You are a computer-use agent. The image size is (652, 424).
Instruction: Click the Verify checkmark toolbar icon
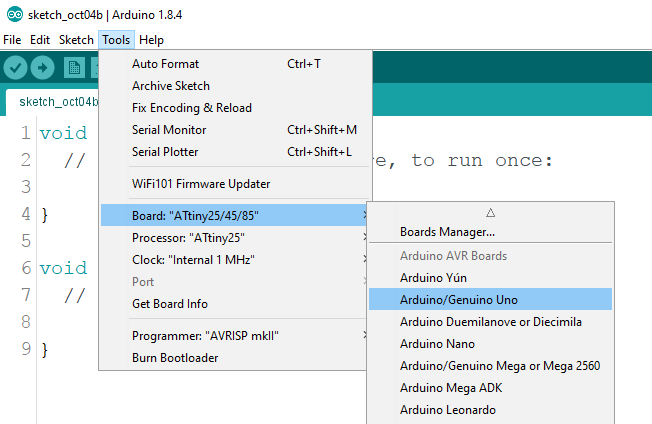pyautogui.click(x=15, y=67)
